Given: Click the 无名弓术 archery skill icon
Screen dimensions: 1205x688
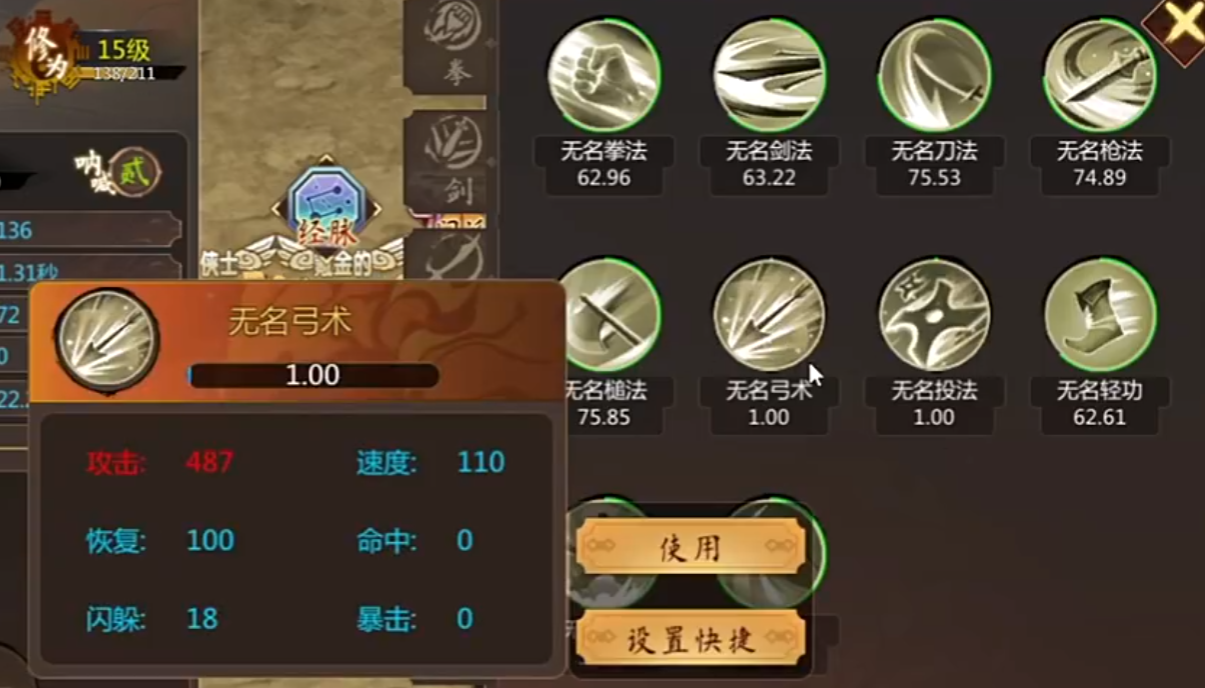Looking at the screenshot, I should pos(769,315).
